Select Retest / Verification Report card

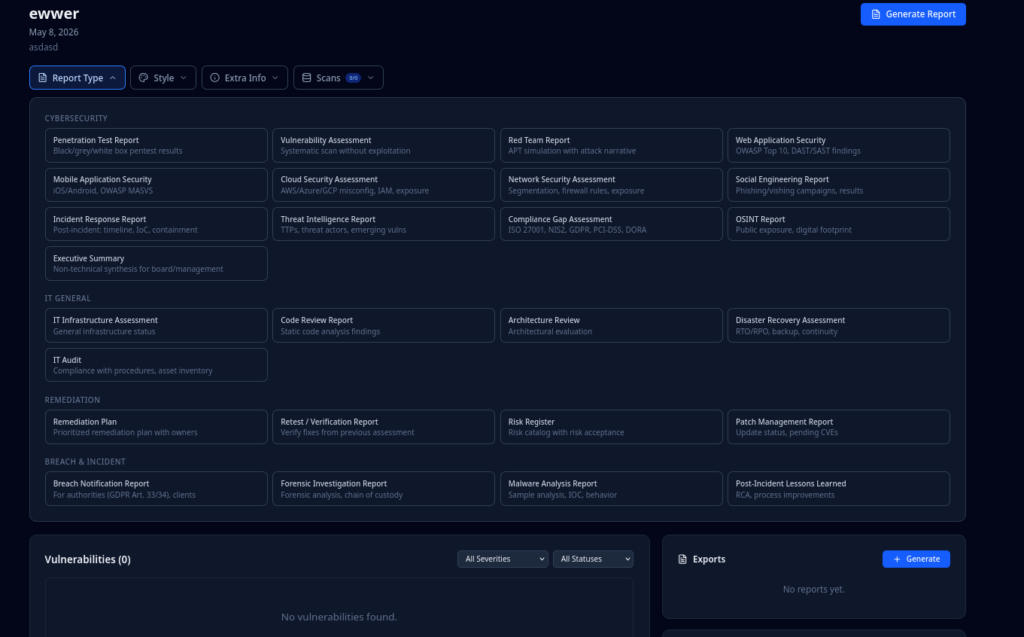[x=383, y=427]
